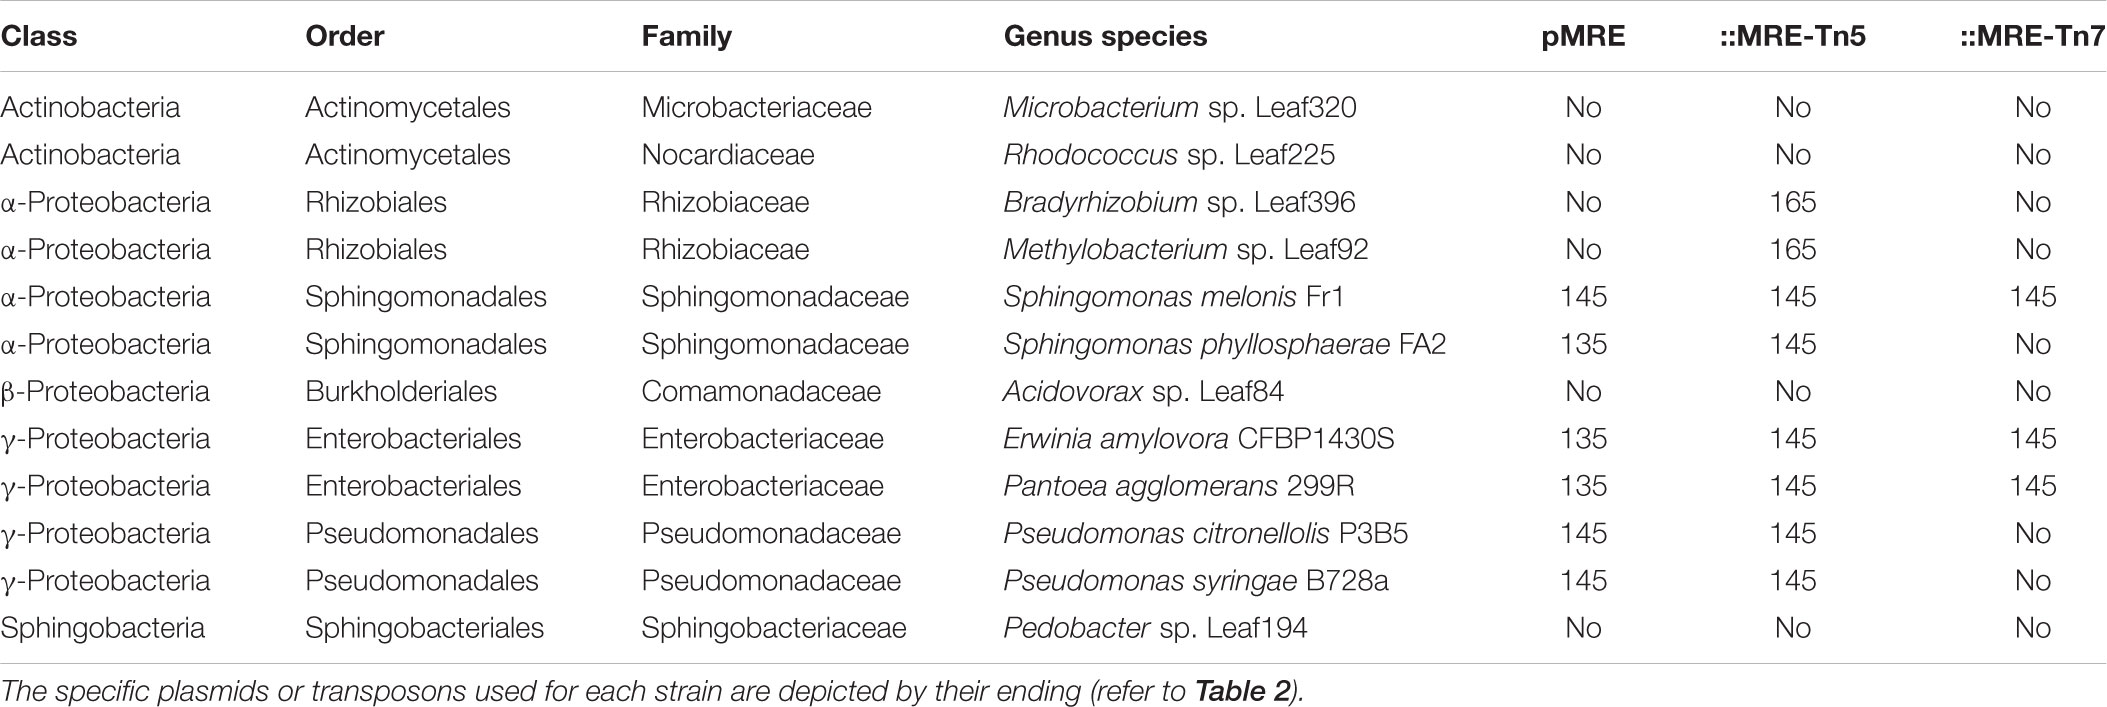
Task: Click the ::MRE-Tn5 column header
Action: 1792,36
